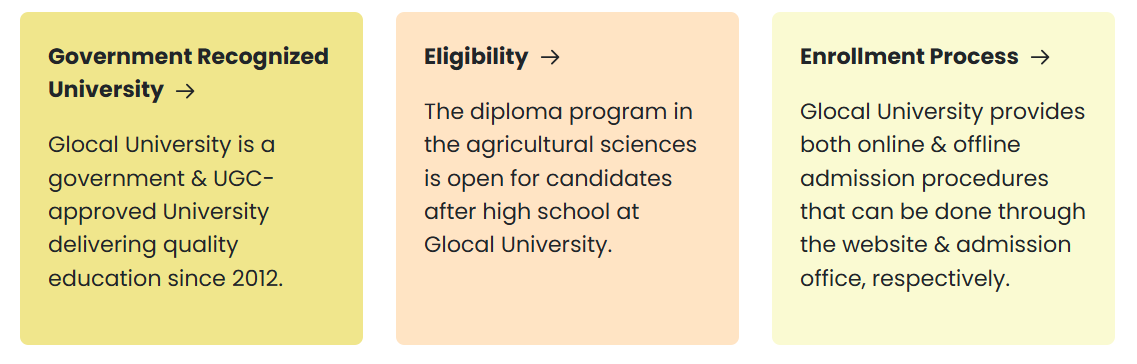Click the arrow next to Government Recognized University
The width and height of the screenshot is (1137, 364).
click(x=186, y=91)
